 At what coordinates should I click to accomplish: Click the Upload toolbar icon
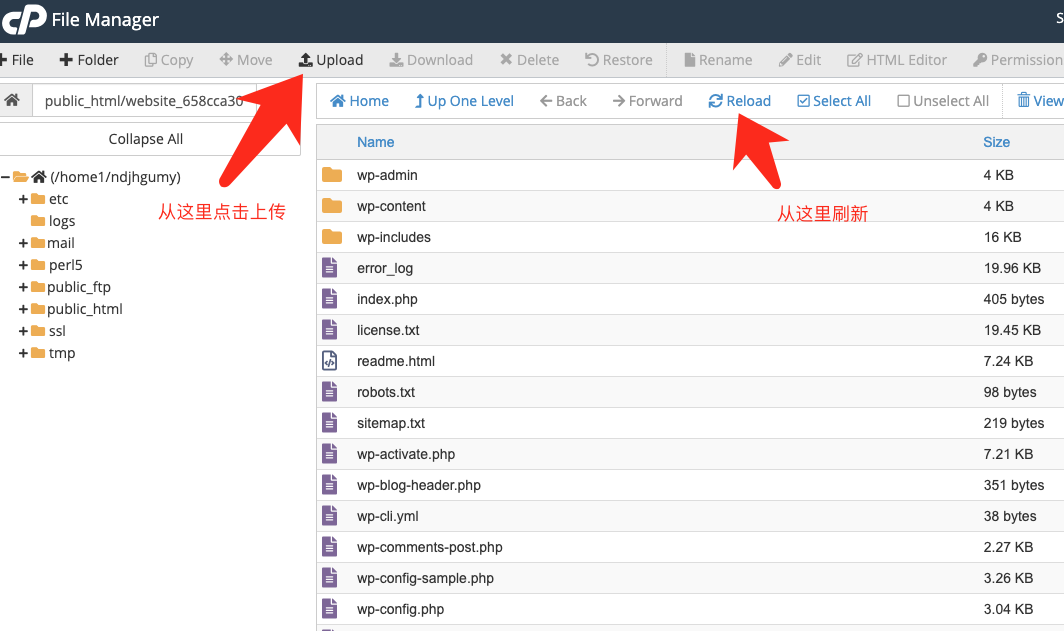click(306, 60)
